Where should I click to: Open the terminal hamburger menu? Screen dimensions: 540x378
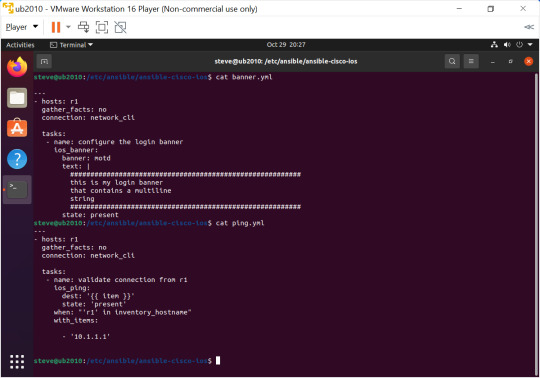(471, 61)
